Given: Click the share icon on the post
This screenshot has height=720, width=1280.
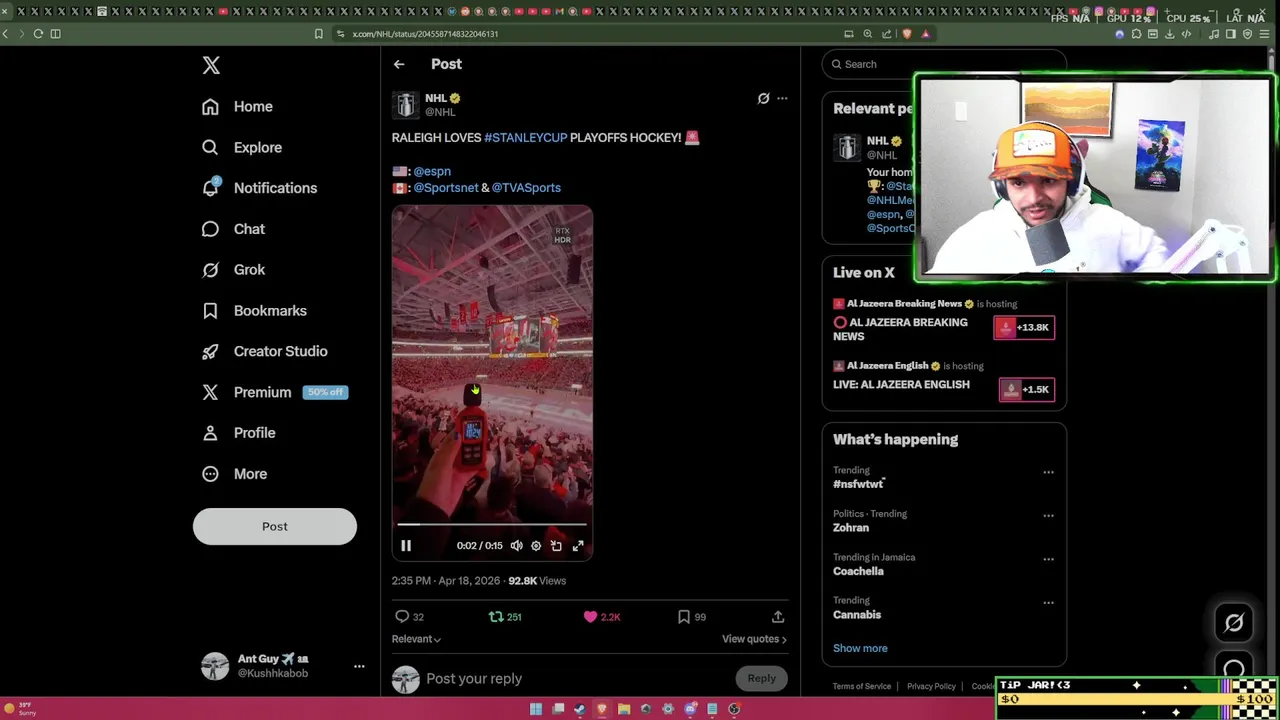Looking at the screenshot, I should [x=778, y=617].
